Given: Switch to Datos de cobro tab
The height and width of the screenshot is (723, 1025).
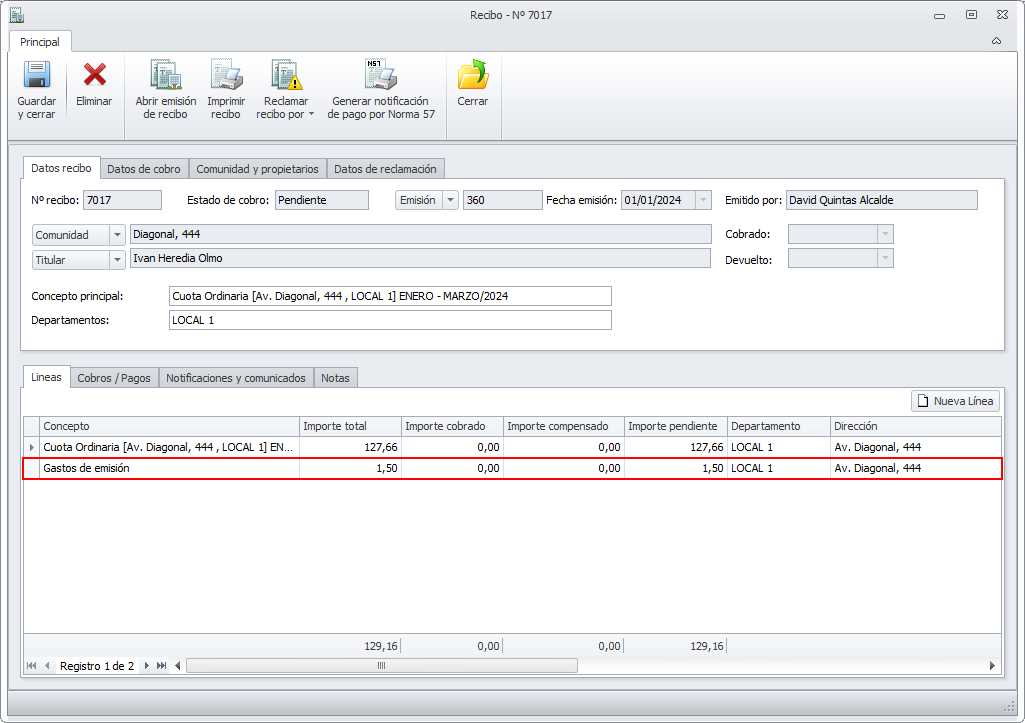Looking at the screenshot, I should (144, 169).
